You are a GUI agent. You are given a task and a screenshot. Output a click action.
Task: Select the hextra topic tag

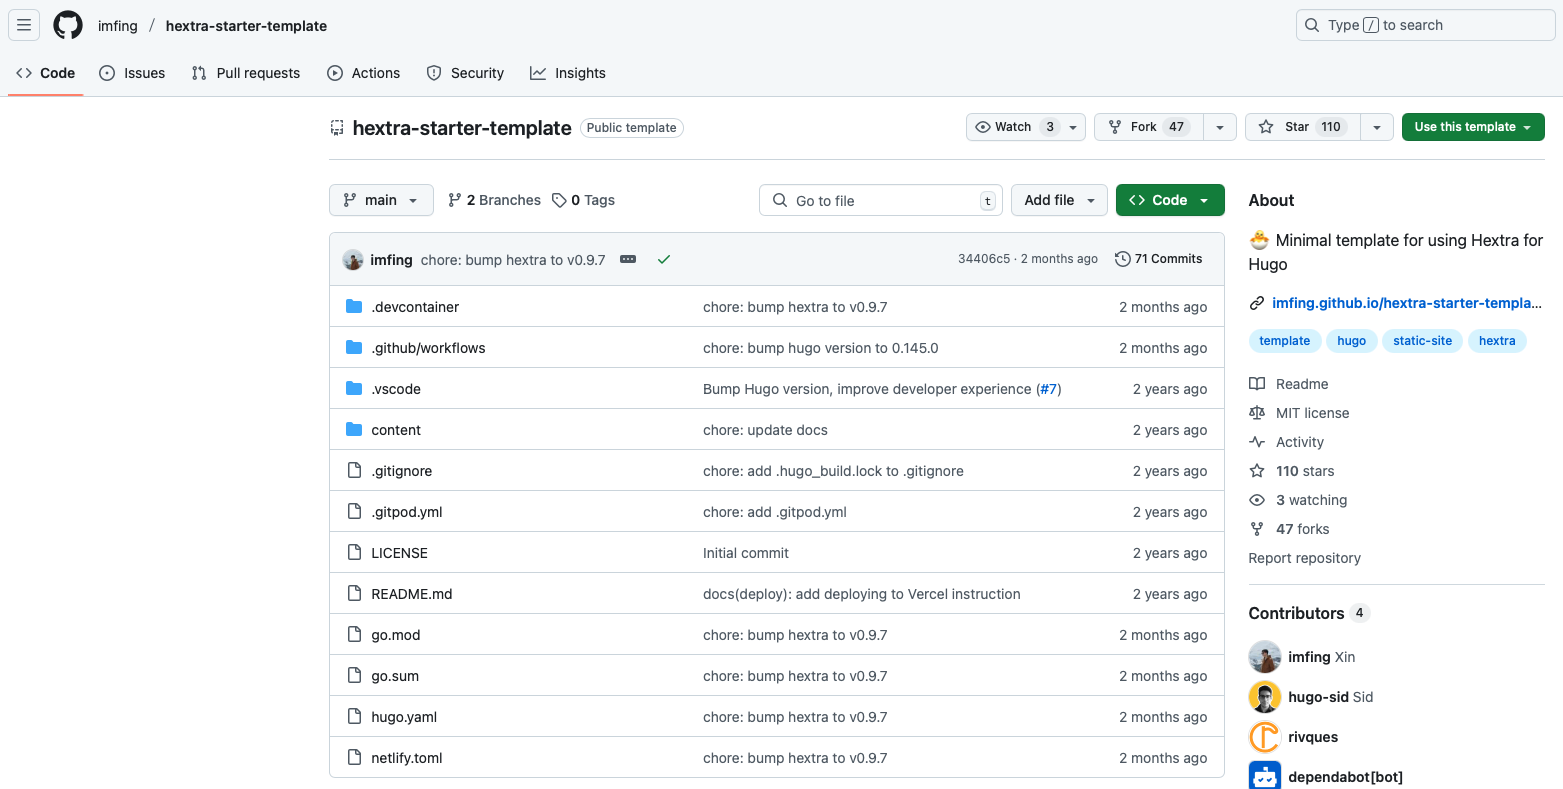coord(1497,341)
